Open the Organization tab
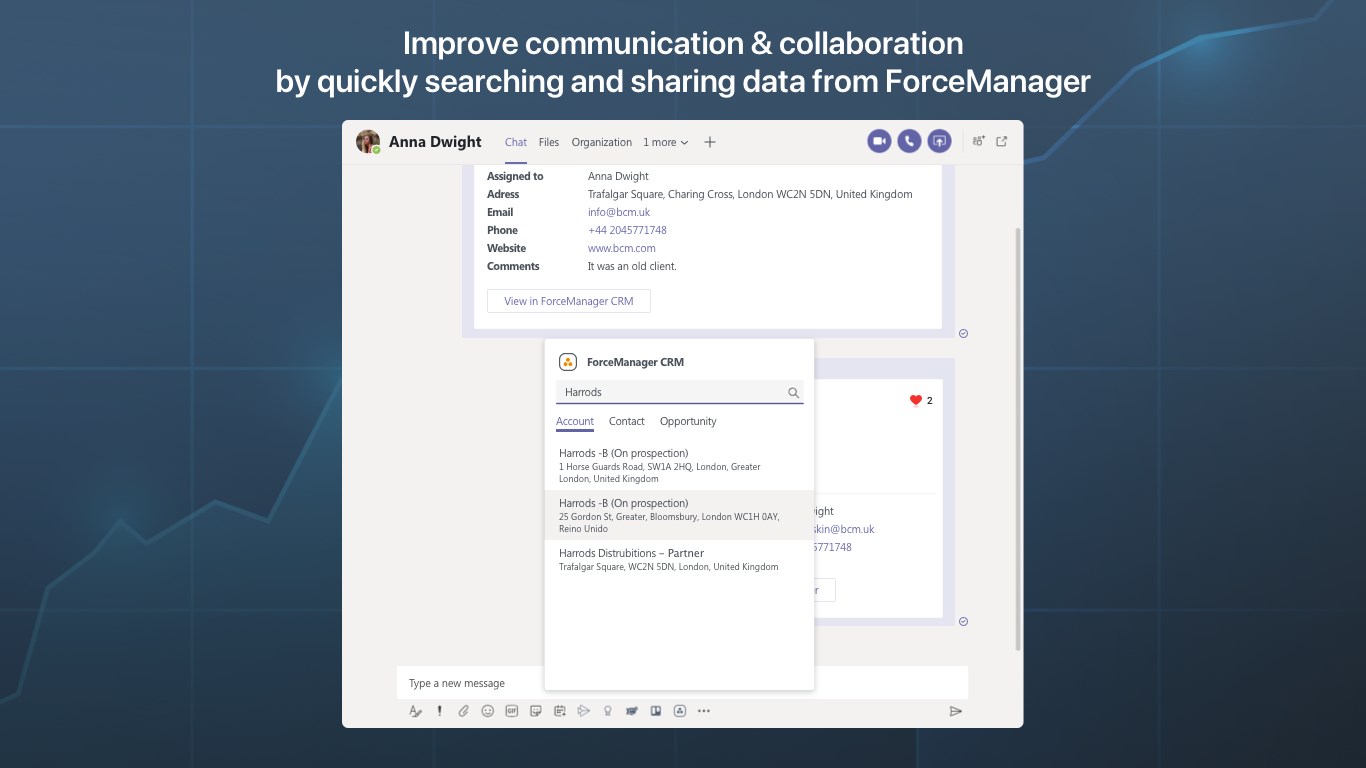This screenshot has height=768, width=1366. (x=602, y=142)
